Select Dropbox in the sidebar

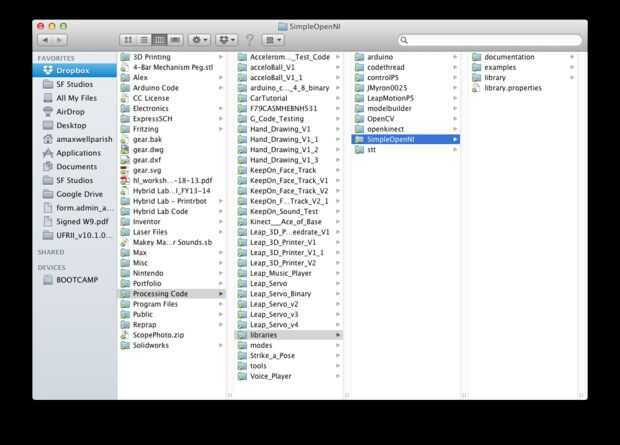point(75,70)
